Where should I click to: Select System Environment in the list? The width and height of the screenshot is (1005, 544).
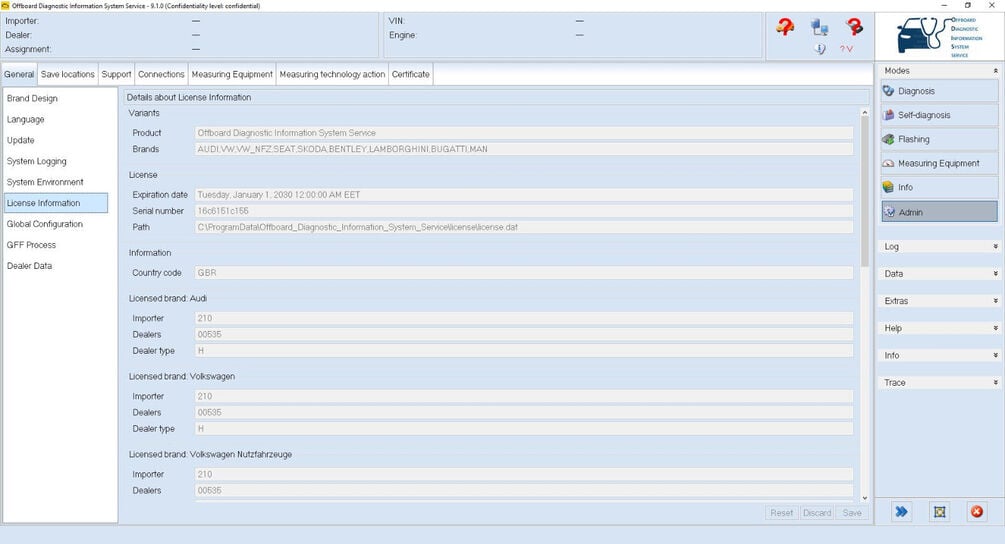[x=56, y=182]
